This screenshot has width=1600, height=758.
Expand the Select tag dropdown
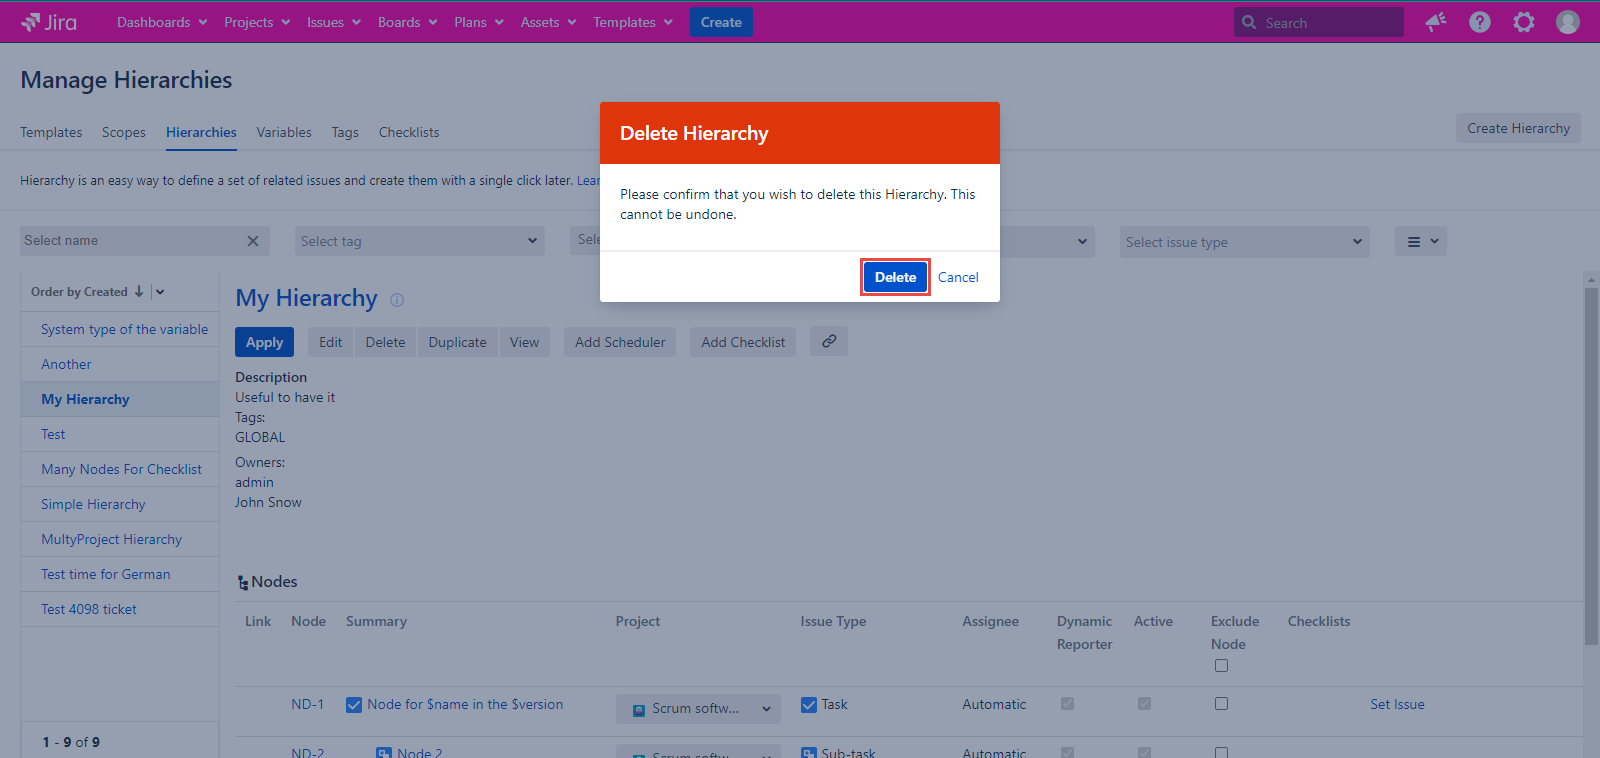tap(420, 241)
